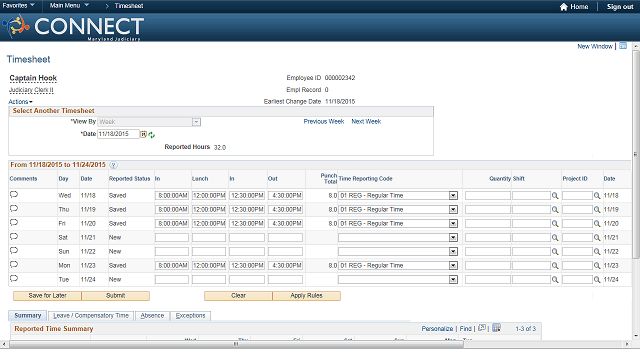Click help icon next to date range
This screenshot has width=640, height=360.
113,165
